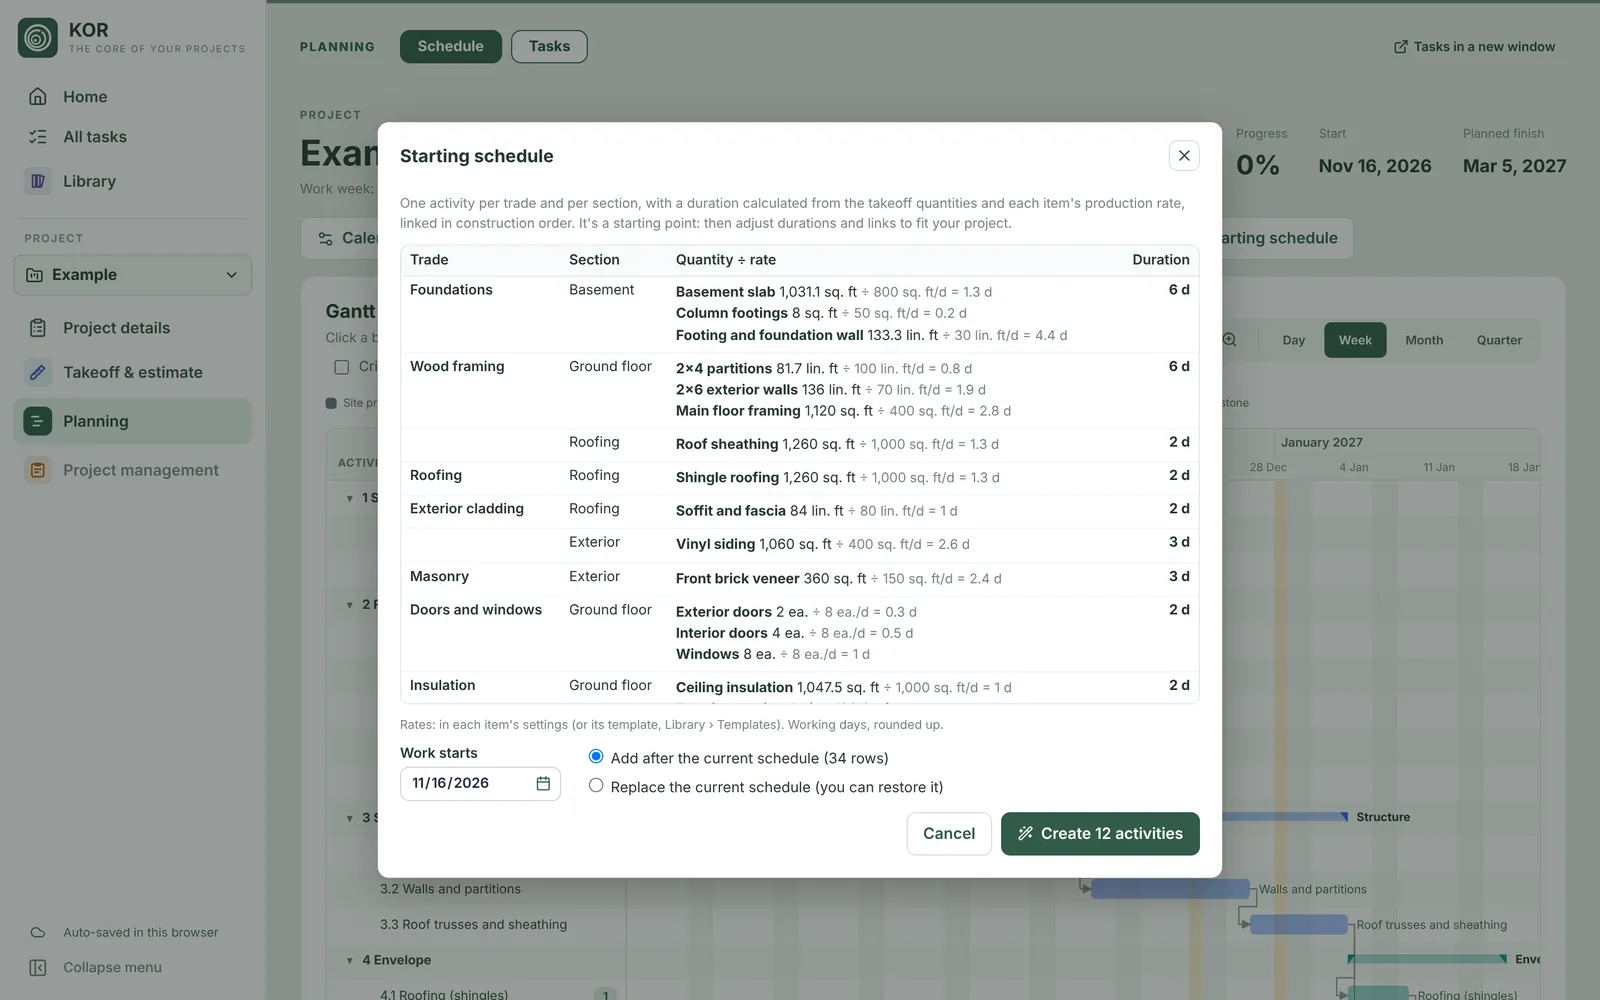Image resolution: width=1600 pixels, height=1000 pixels.
Task: Open the calendar picker in Work starts field
Action: tap(543, 783)
